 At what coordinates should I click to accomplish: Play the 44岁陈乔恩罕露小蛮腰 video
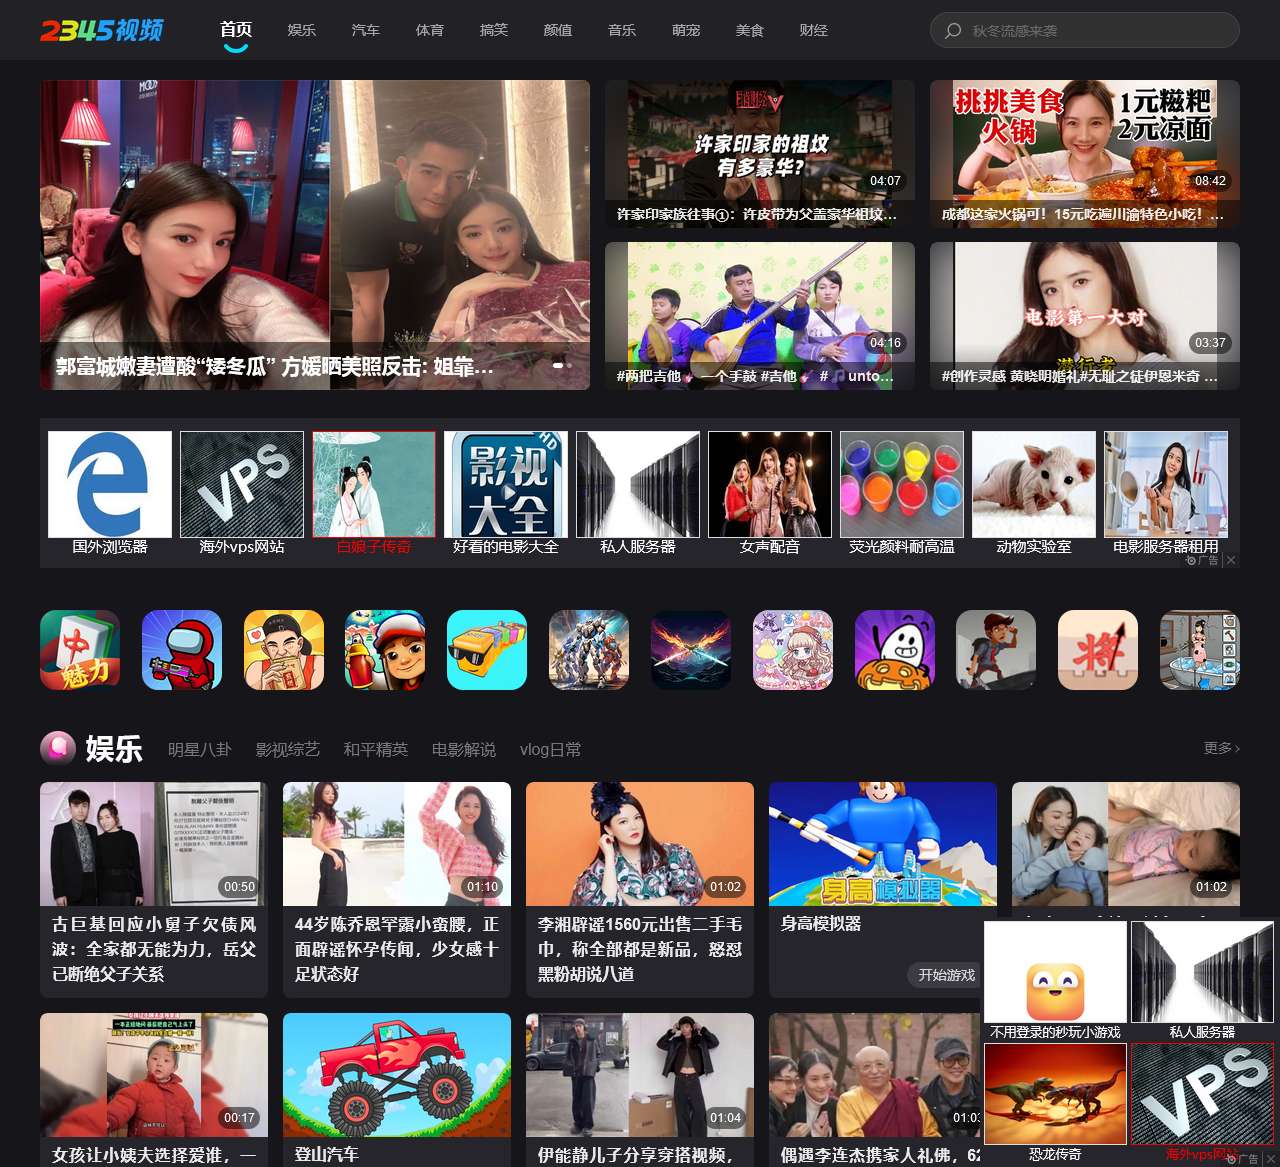point(397,889)
